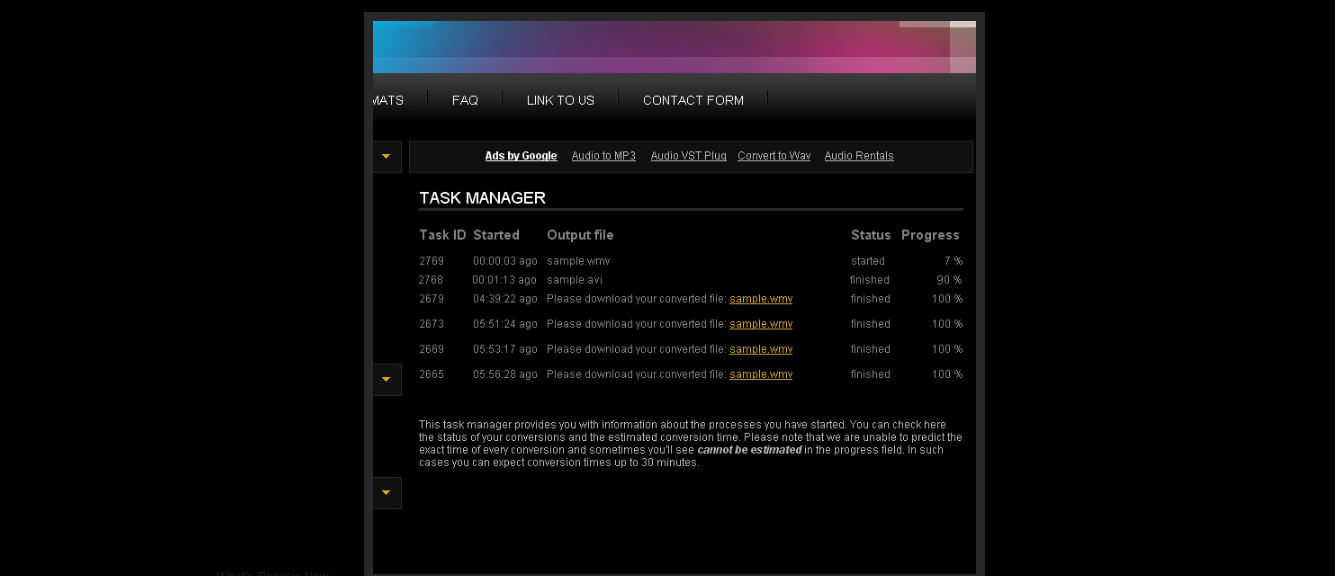The image size is (1335, 576).
Task: Open the CONTACT FORM page
Action: click(693, 100)
